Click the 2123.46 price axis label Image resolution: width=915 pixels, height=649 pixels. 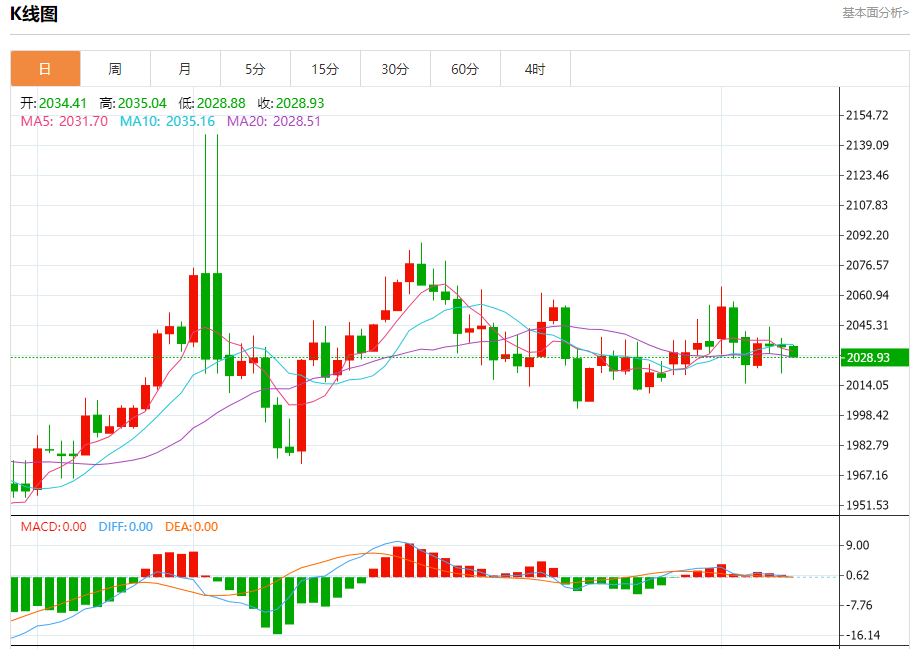pos(867,175)
